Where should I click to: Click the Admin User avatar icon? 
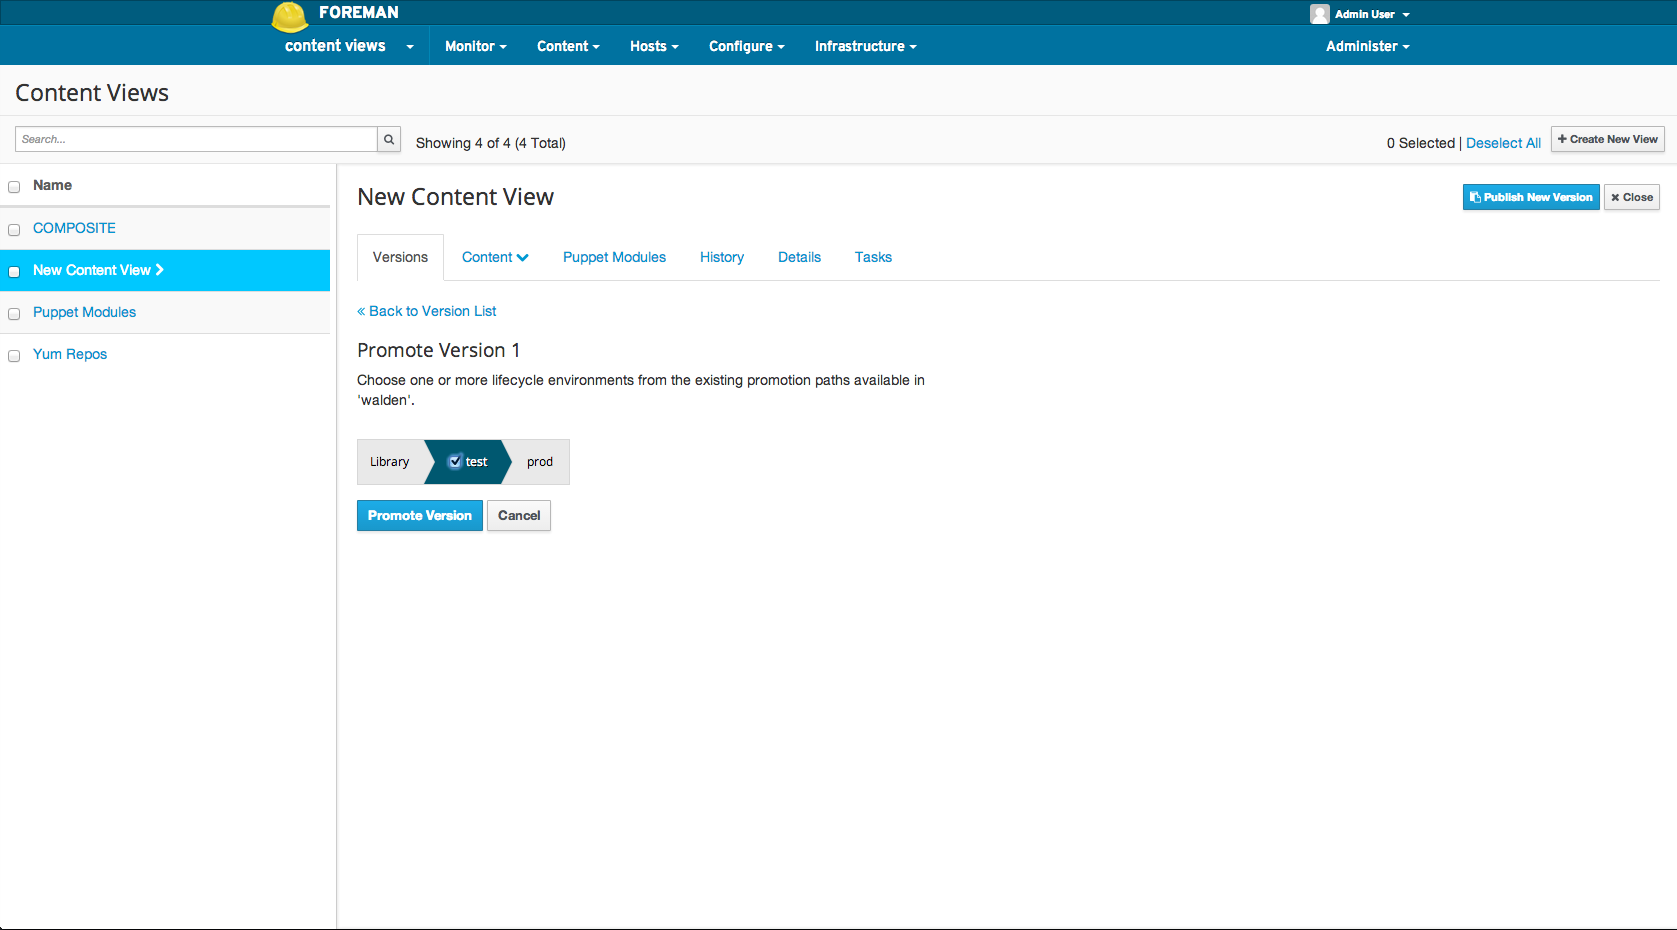[1319, 14]
